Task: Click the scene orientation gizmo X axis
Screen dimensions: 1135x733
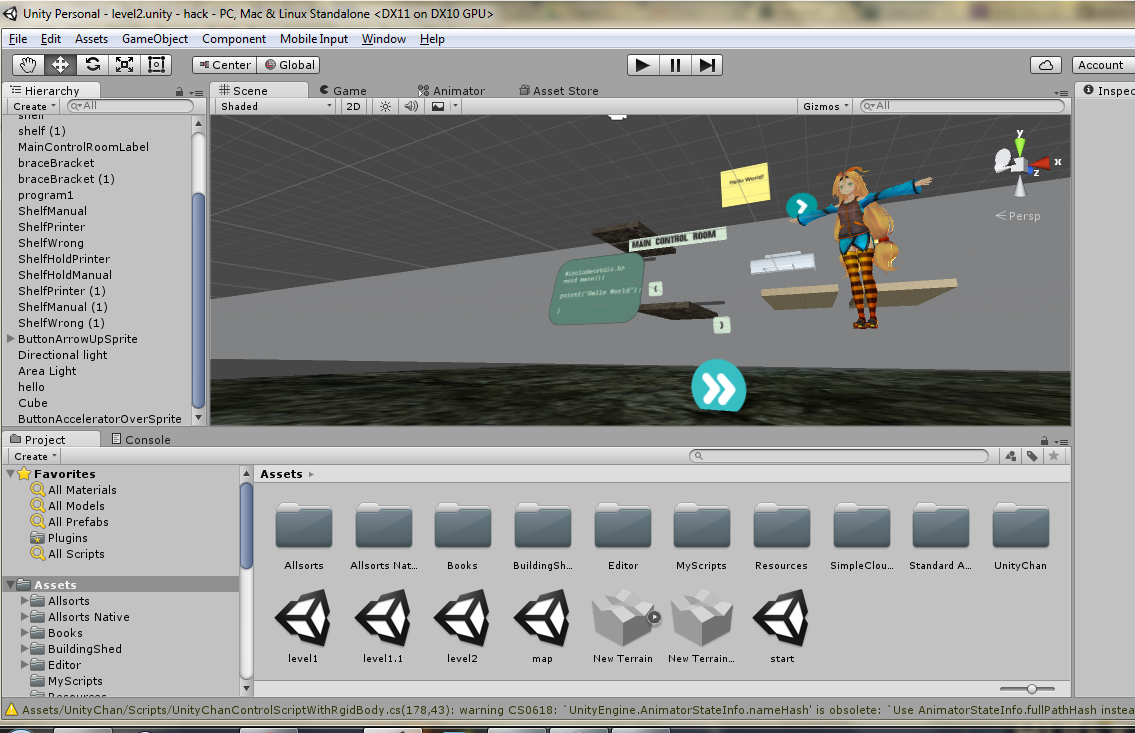Action: 1041,163
